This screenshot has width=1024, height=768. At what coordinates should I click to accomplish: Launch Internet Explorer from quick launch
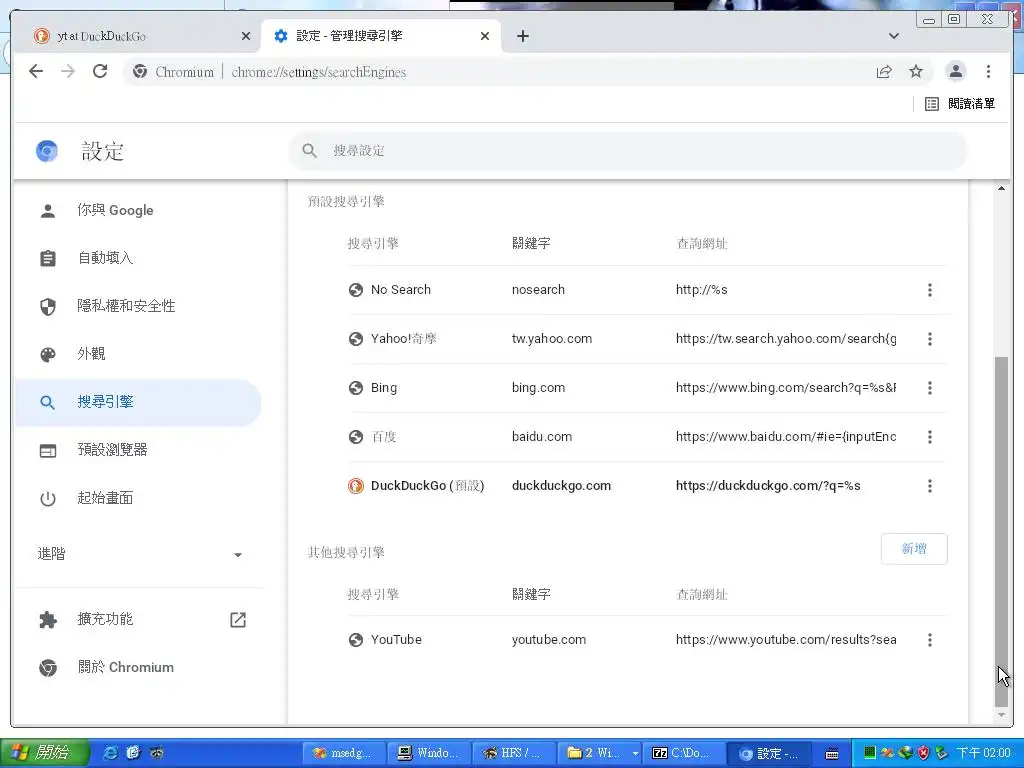111,753
